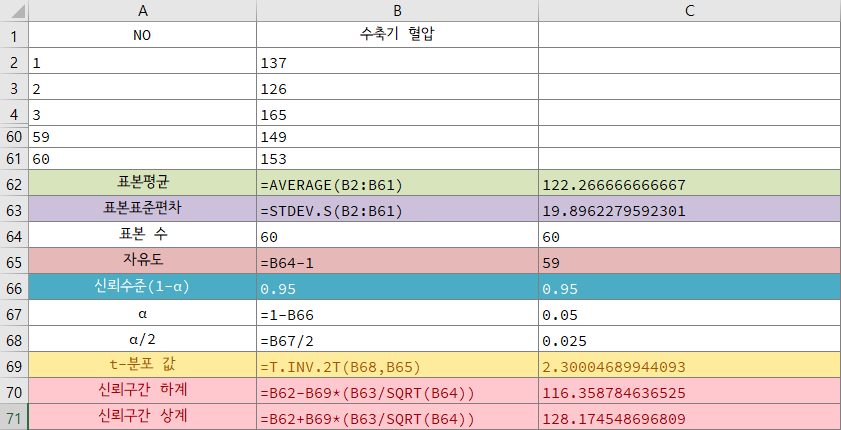Select the 116.358784636525 result cell
This screenshot has width=841, height=430.
pyautogui.click(x=690, y=391)
